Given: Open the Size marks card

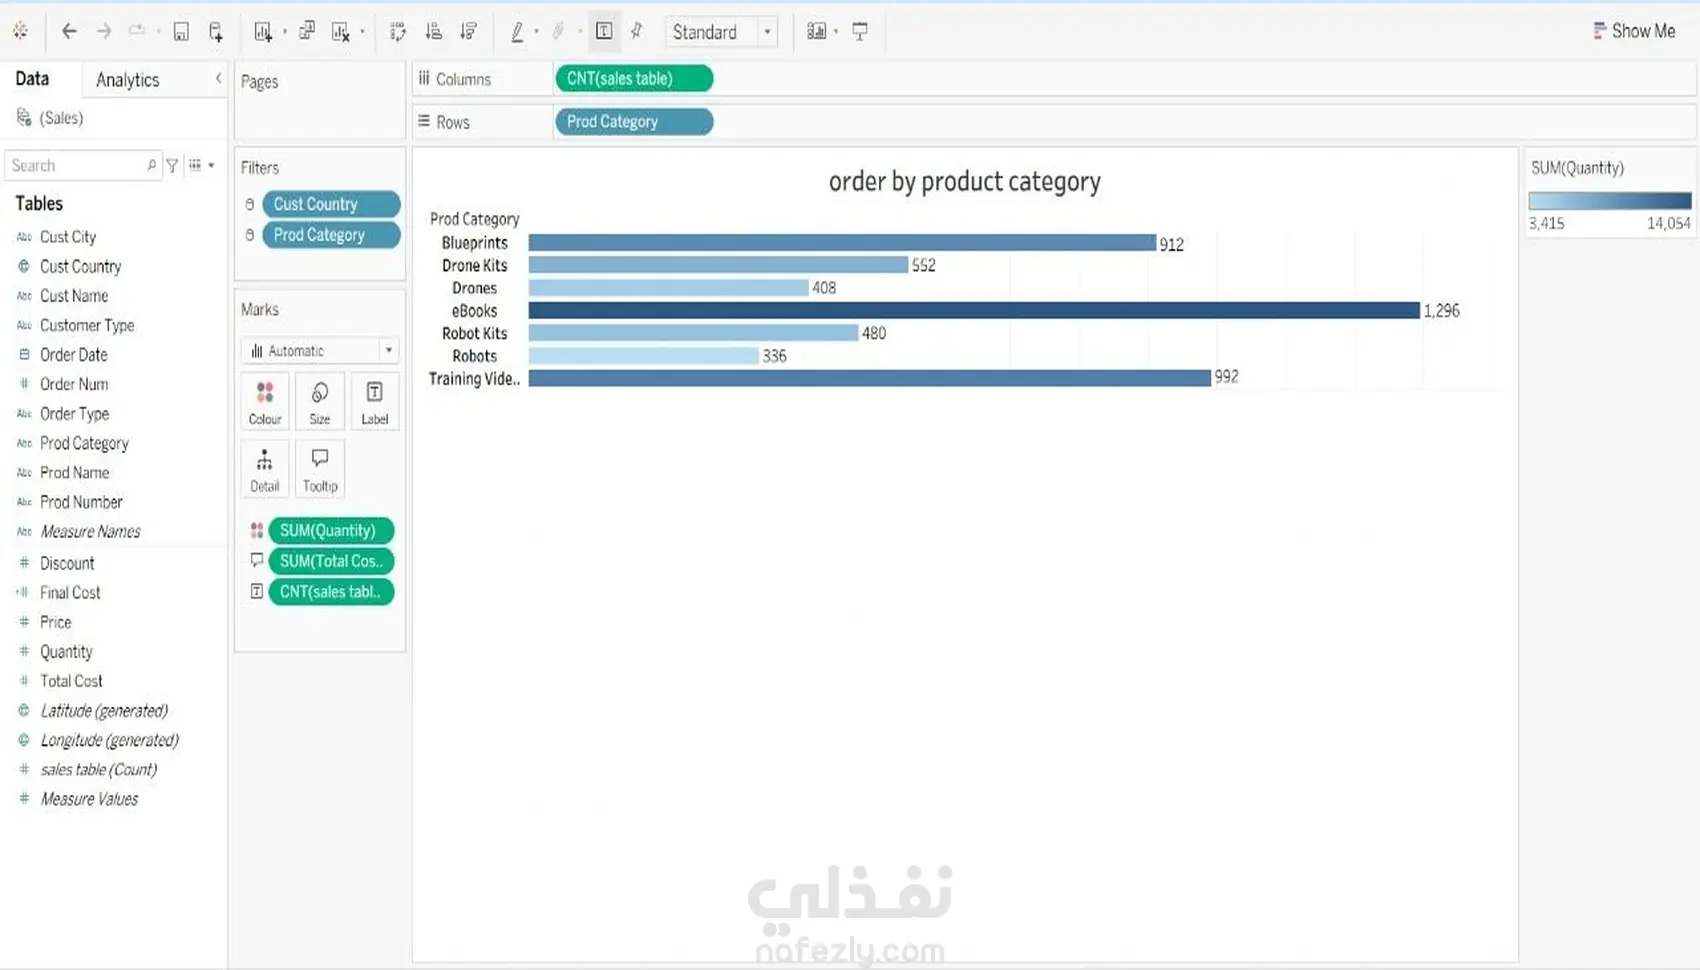Looking at the screenshot, I should tap(320, 402).
